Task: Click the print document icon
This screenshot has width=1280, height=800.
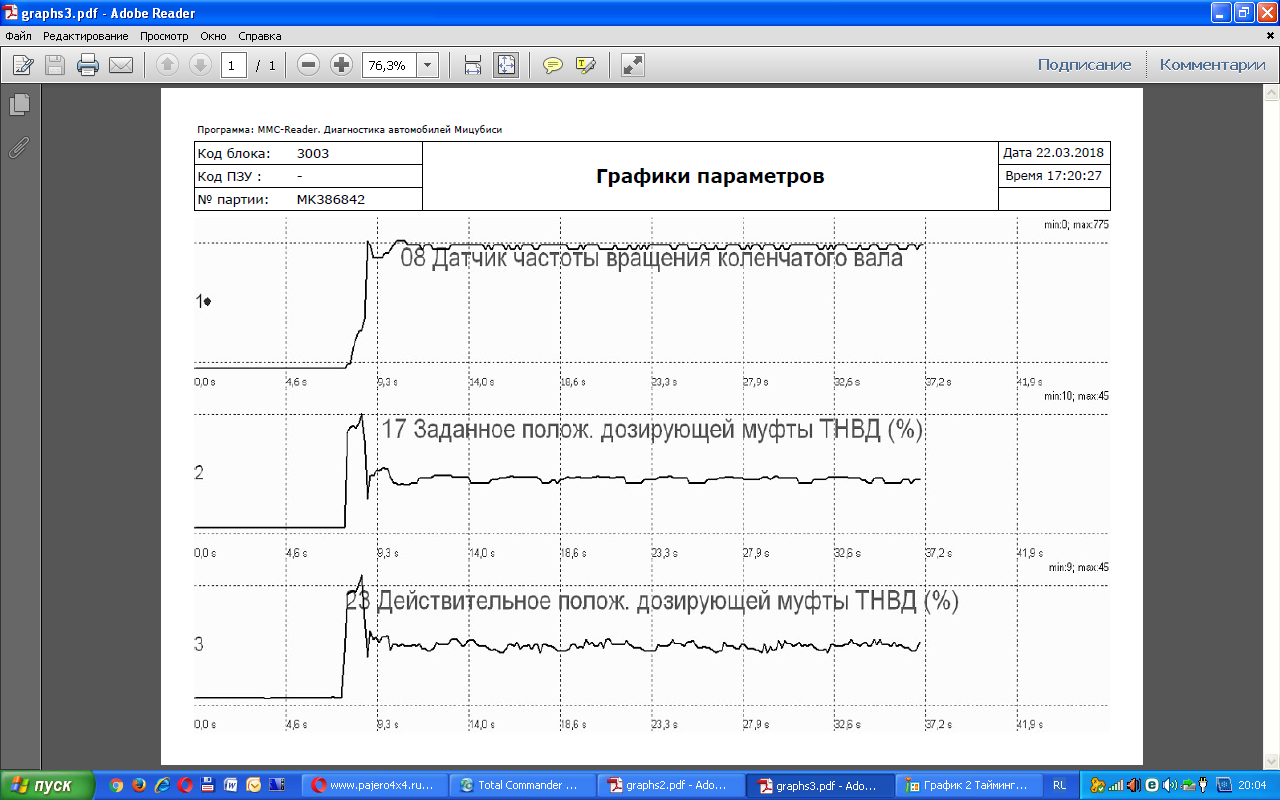Action: coord(88,65)
